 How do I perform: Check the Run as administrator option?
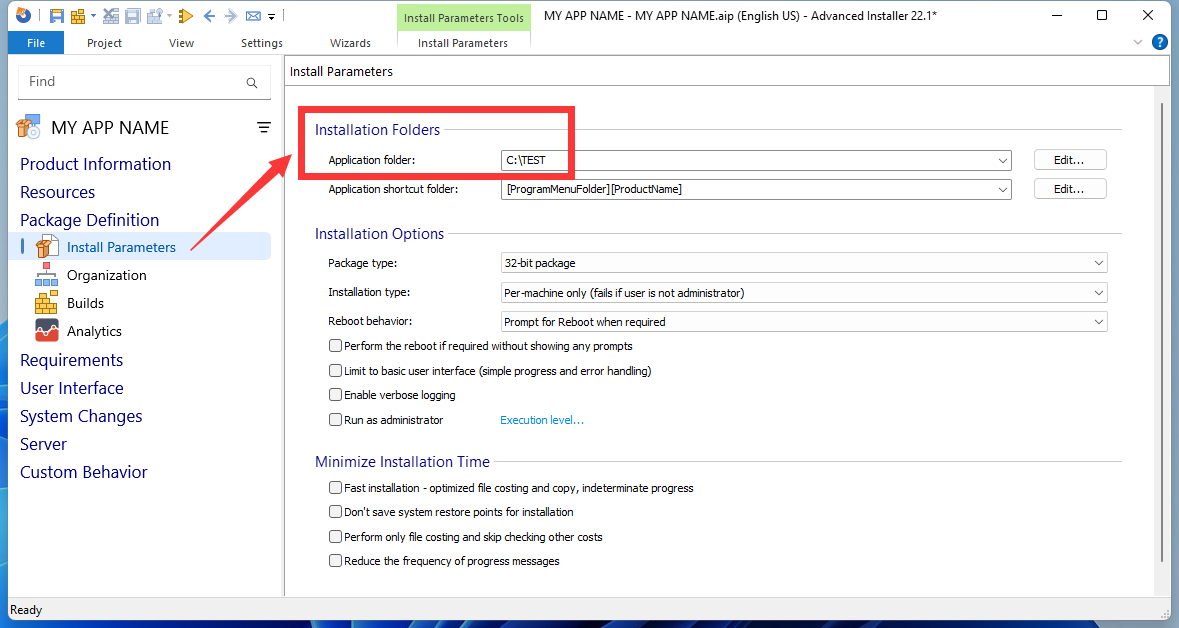click(336, 420)
